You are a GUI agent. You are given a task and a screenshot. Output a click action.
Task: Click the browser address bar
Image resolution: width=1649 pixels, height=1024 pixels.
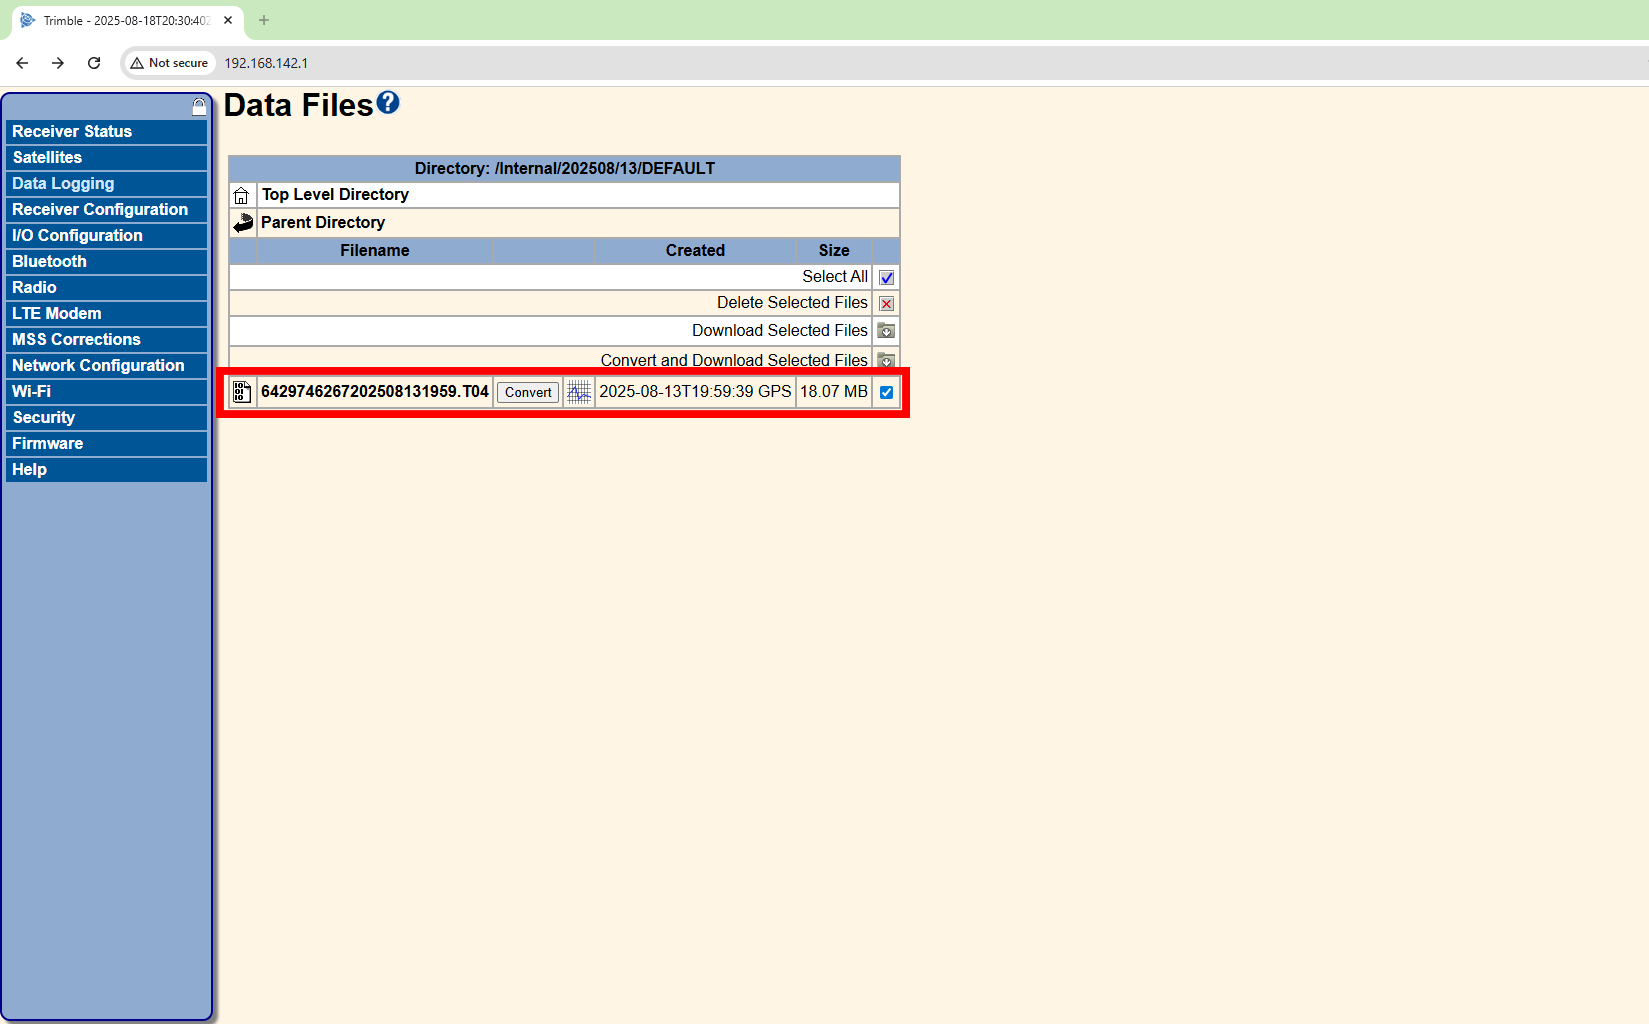coord(700,63)
